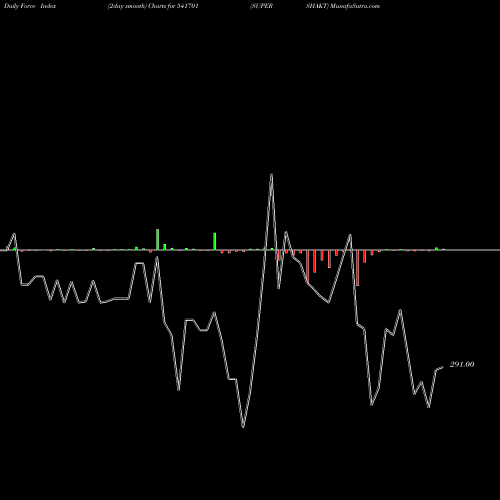Click the '(2day smooth) Charts for 541701' text
The height and width of the screenshot is (500, 500).
coord(153,6)
